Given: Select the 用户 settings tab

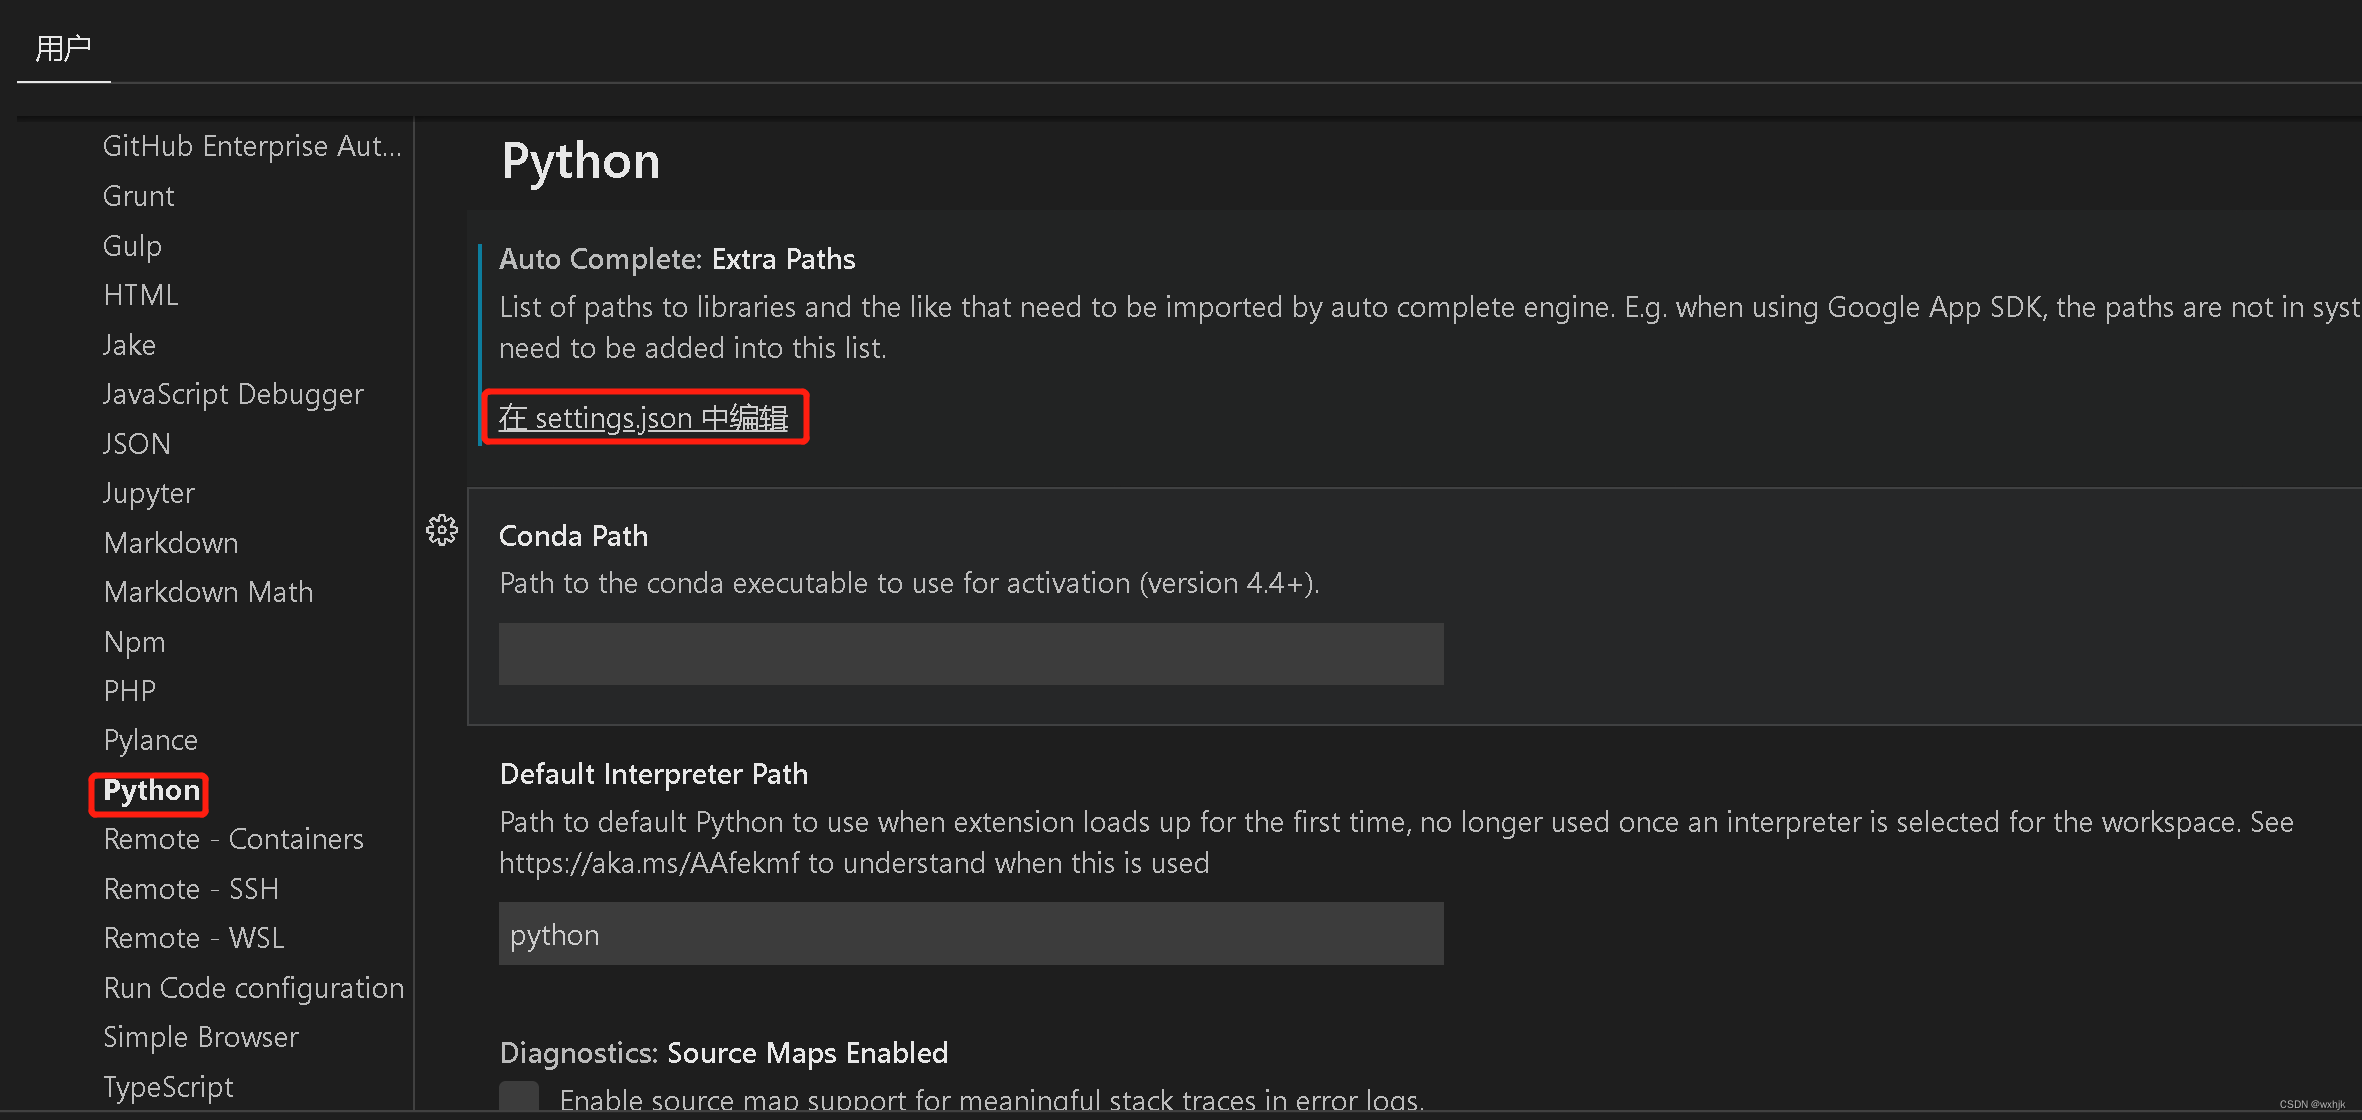Looking at the screenshot, I should click(x=63, y=48).
